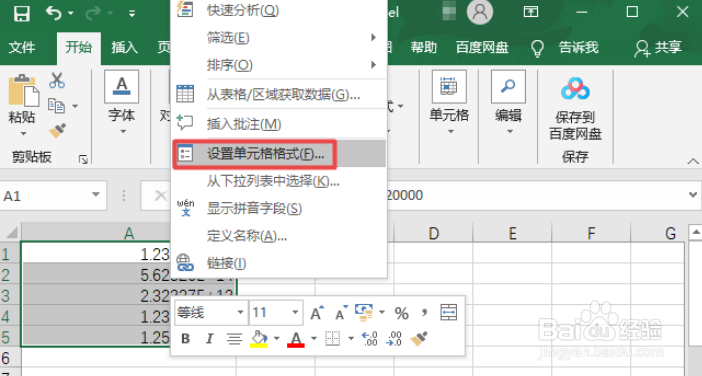Open the 百度网盘 ribbon tab
The width and height of the screenshot is (702, 376).
(482, 47)
